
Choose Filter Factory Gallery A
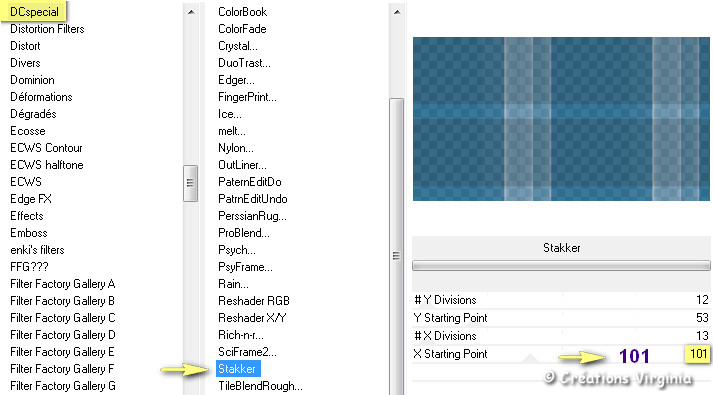(x=63, y=284)
